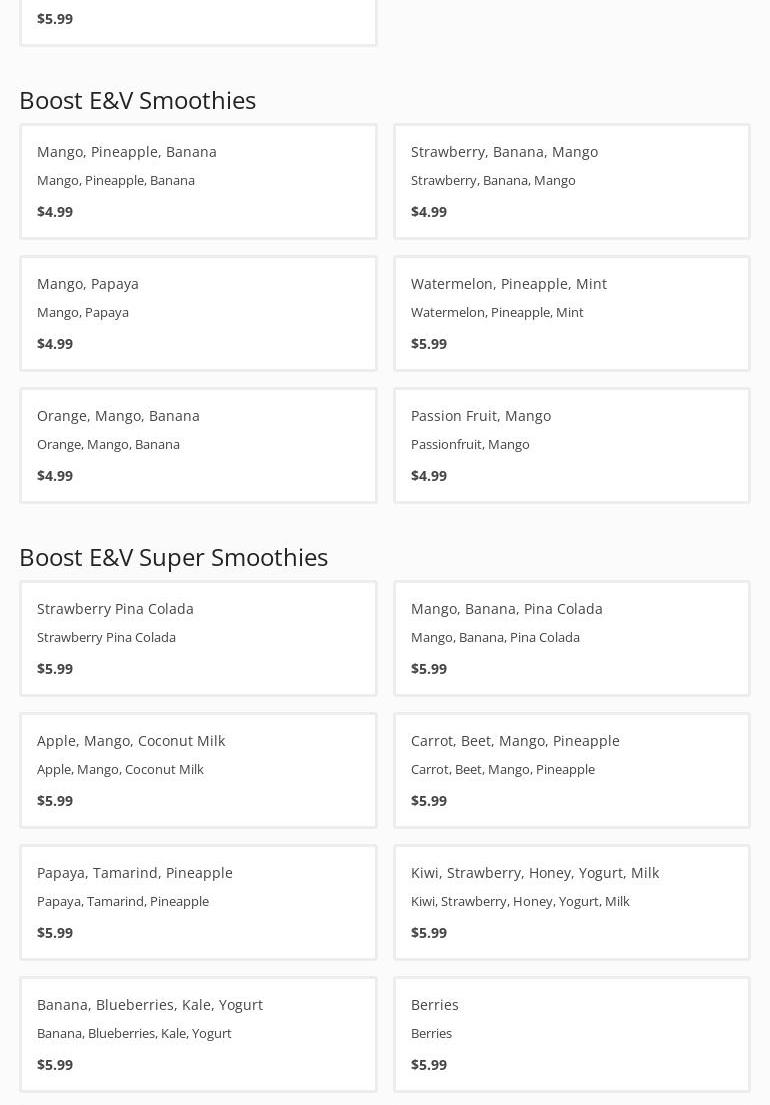Select Kiwi, Strawberry, Honey, Yogurt, Milk smoothie

pyautogui.click(x=572, y=902)
